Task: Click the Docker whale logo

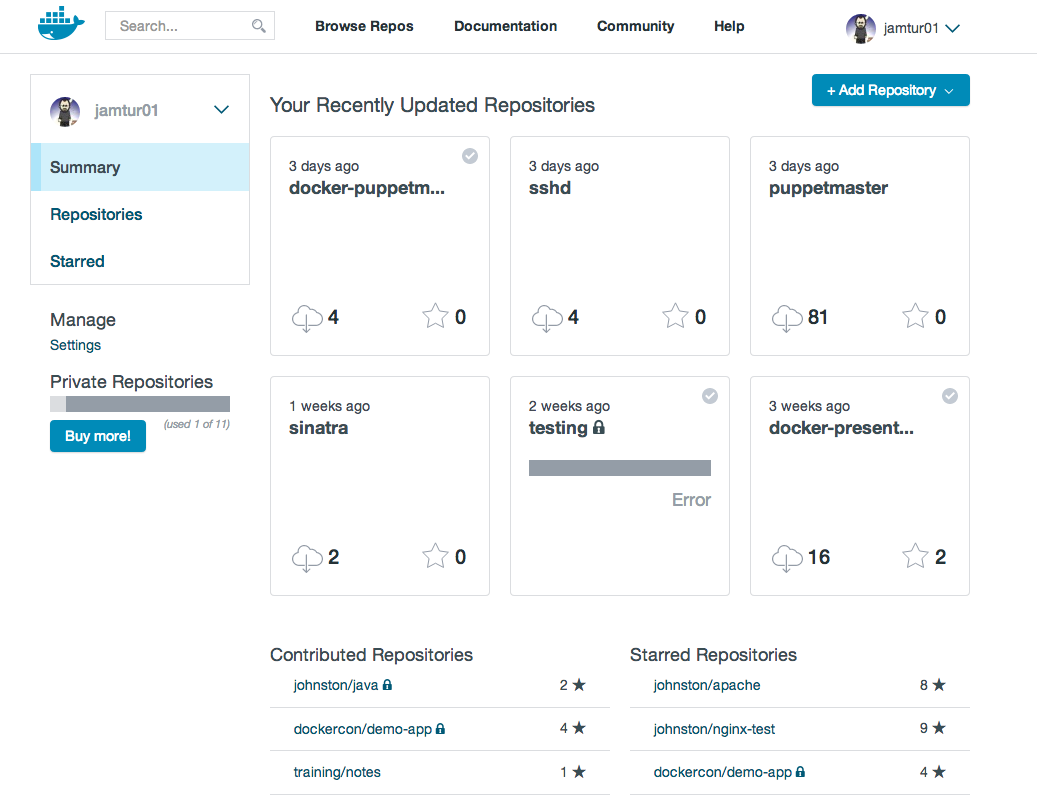Action: tap(62, 24)
